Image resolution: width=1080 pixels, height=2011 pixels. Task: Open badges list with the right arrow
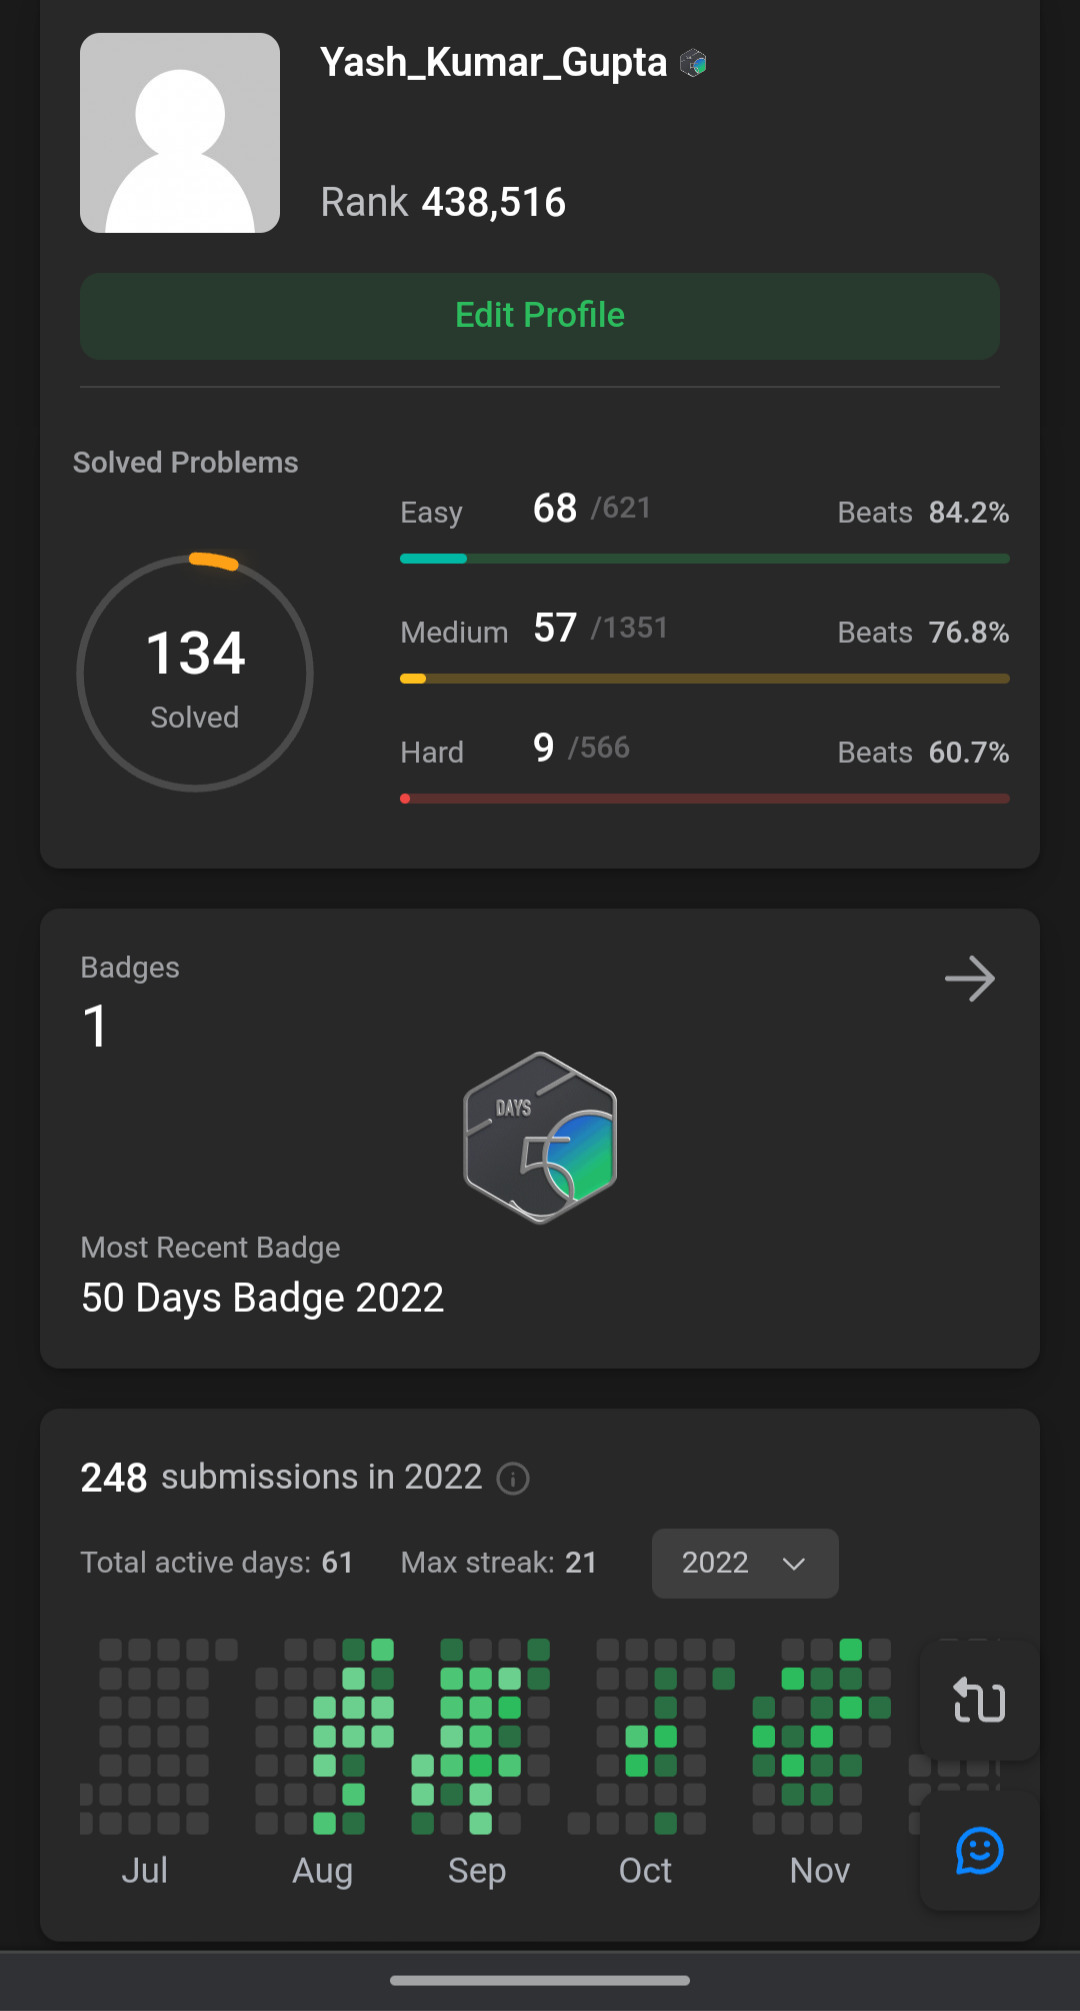[x=969, y=979]
